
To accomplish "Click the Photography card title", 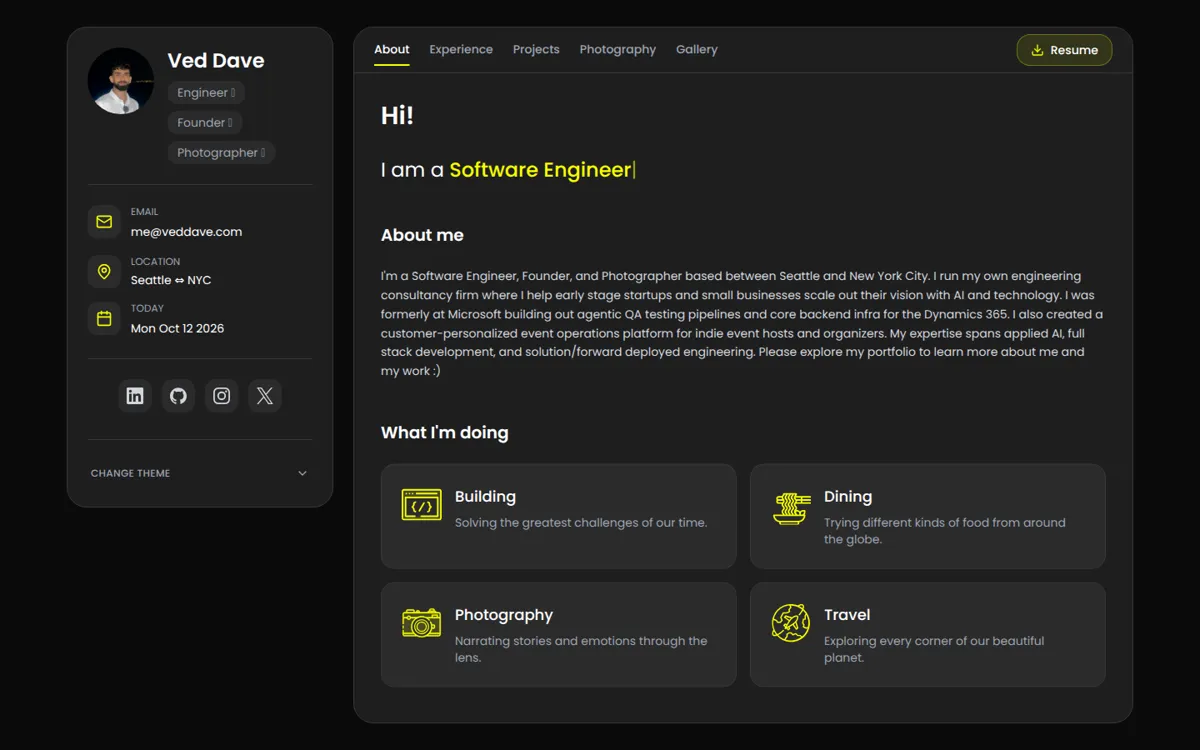I will point(504,615).
